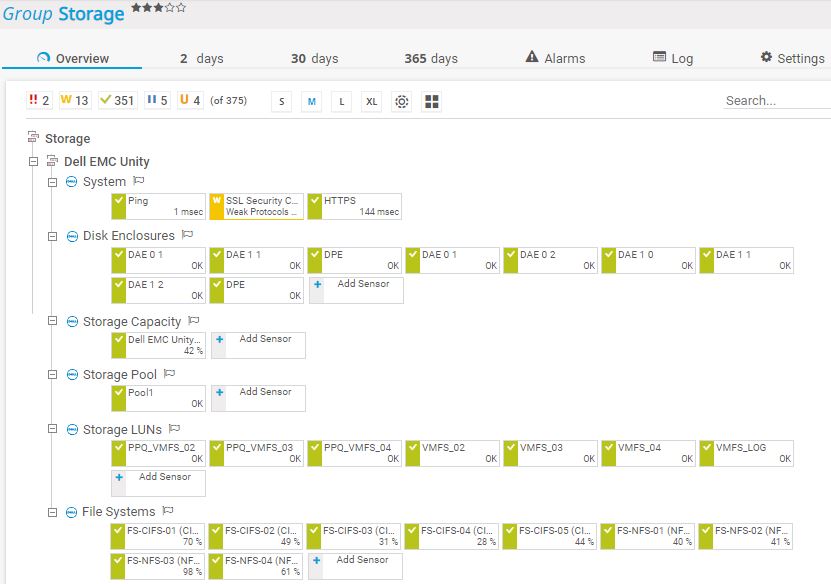The height and width of the screenshot is (584, 831).
Task: Click the flag icon next to Disk Enclosures
Action: pos(188,234)
